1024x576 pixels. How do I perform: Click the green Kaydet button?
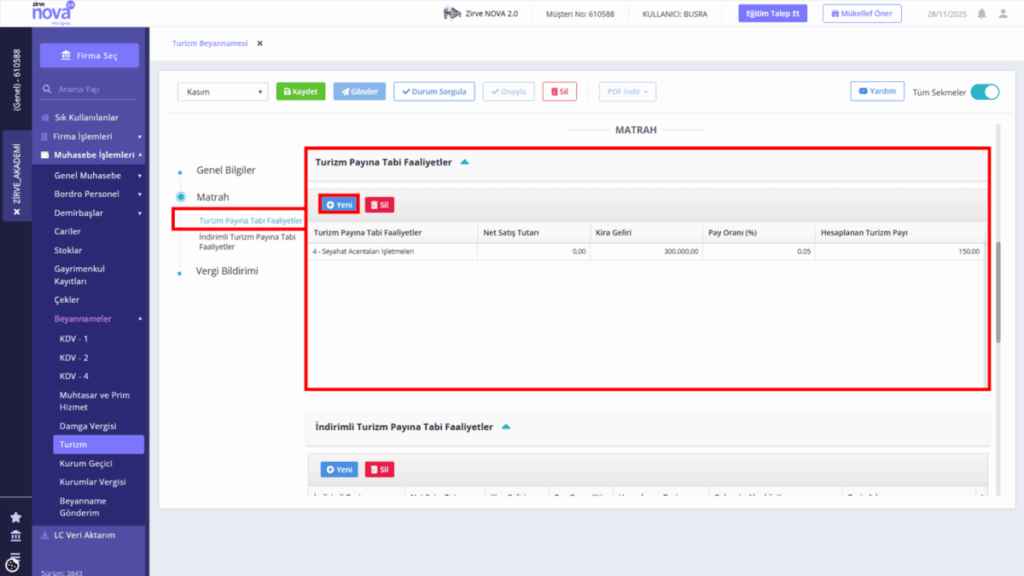(300, 91)
